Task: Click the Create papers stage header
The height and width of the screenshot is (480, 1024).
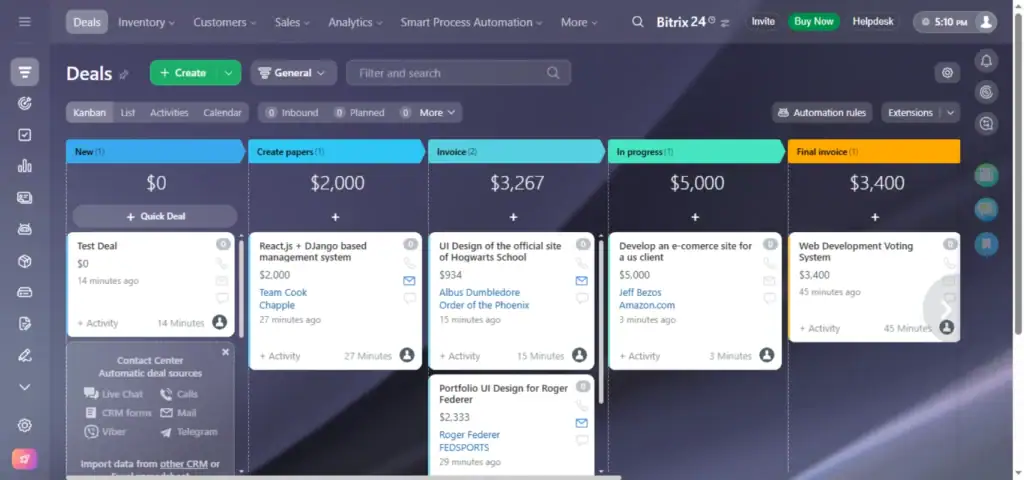Action: point(336,152)
